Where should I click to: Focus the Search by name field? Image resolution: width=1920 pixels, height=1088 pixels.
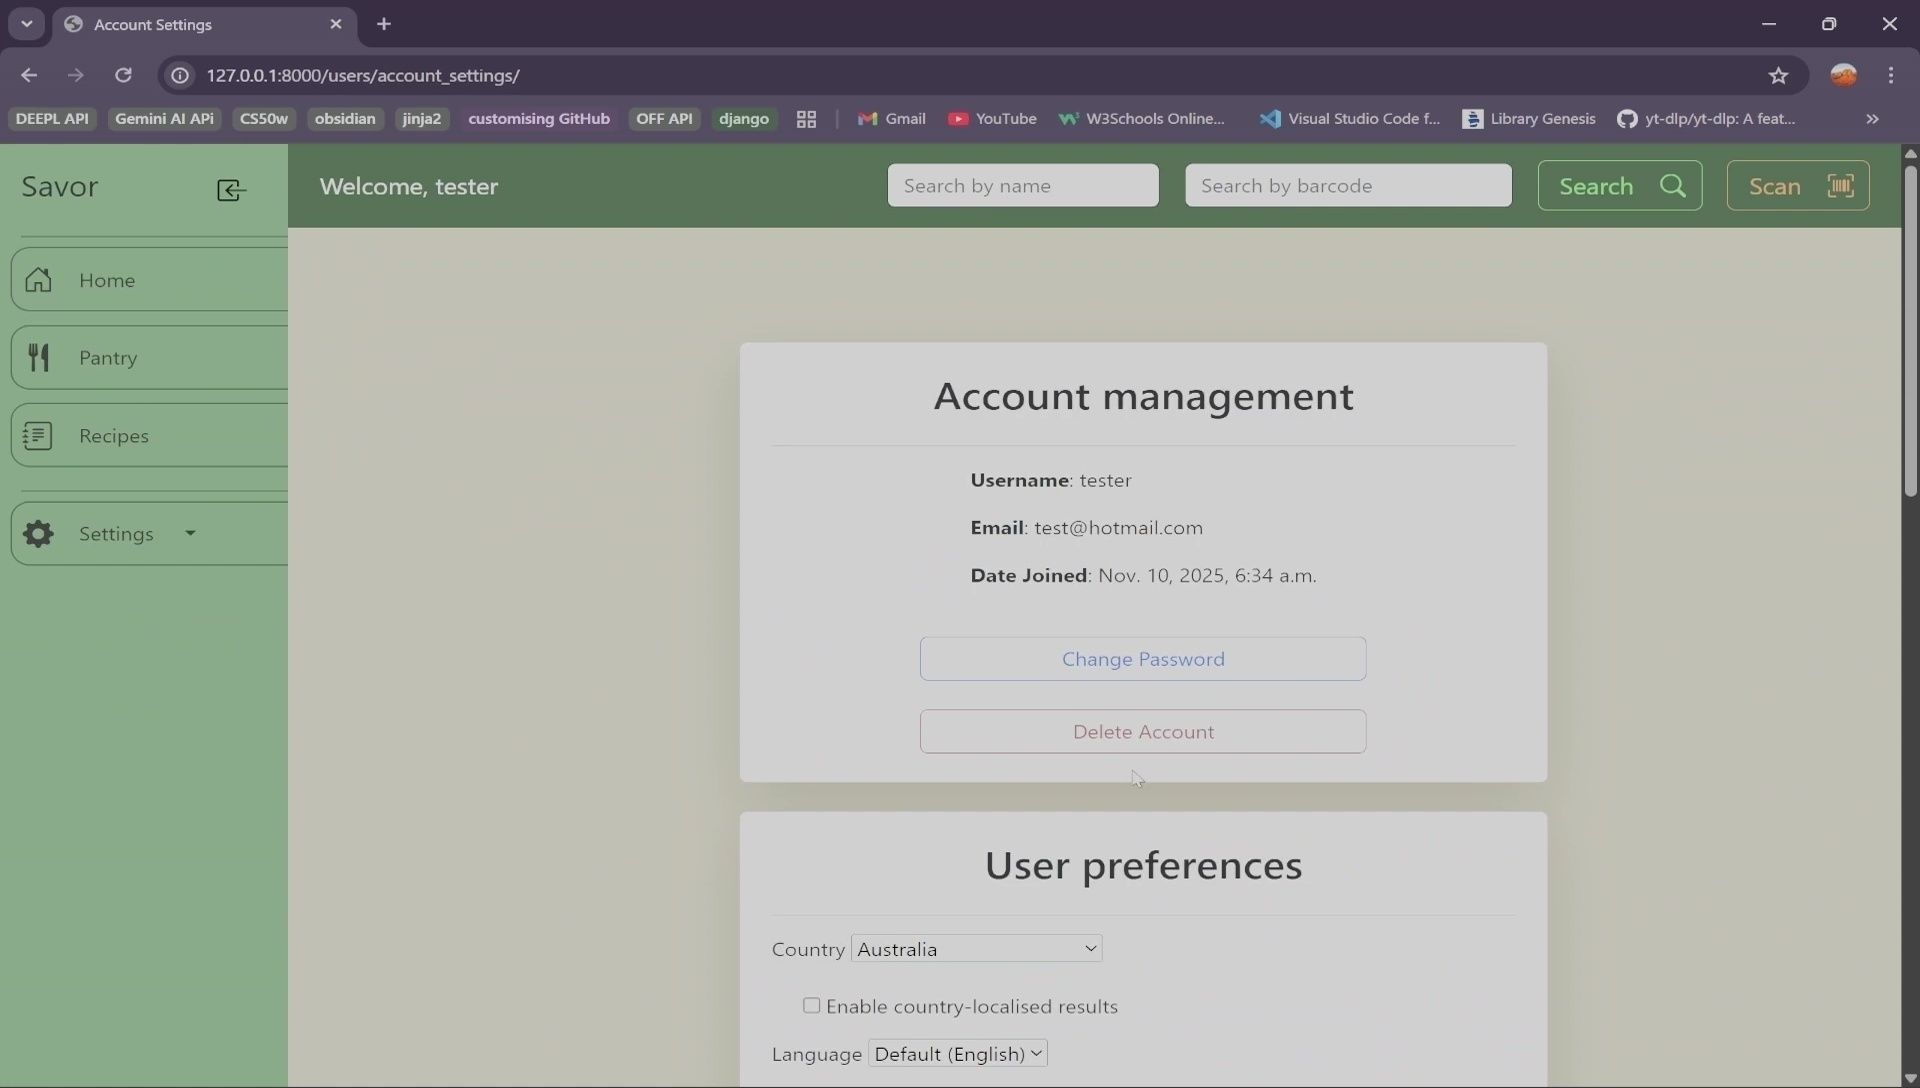click(1023, 186)
